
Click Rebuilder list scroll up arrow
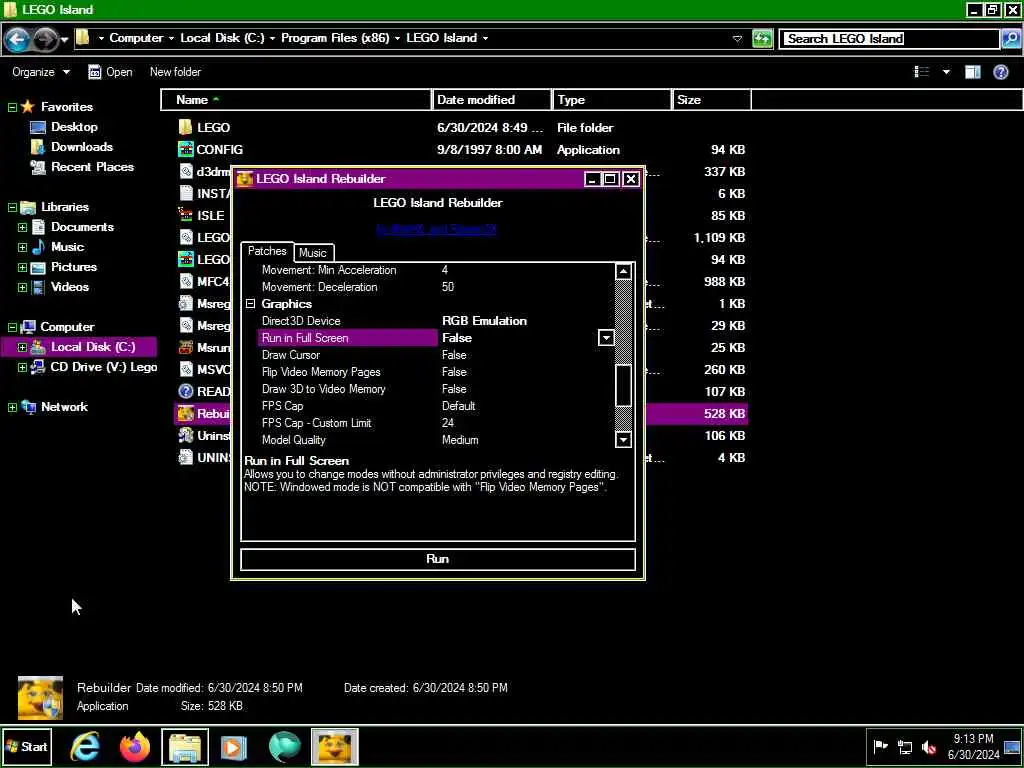[623, 271]
